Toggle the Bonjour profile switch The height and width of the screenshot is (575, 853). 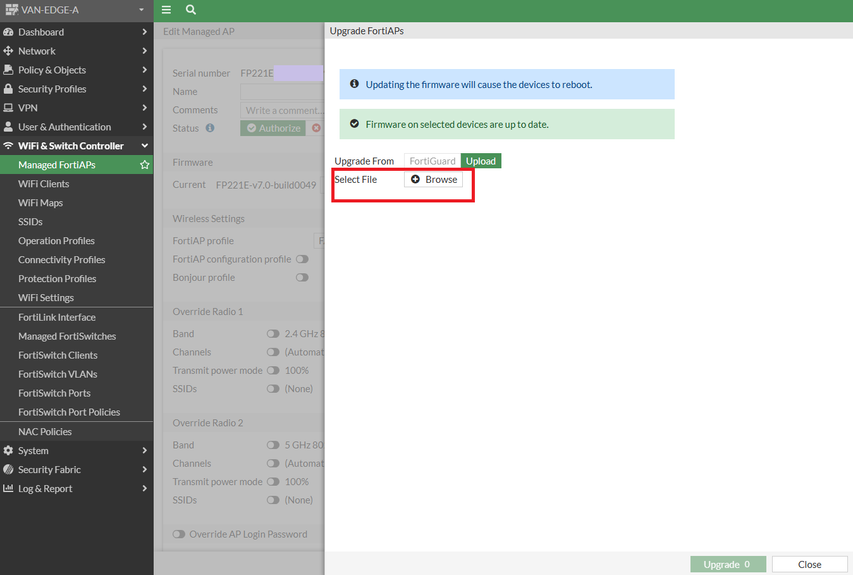(302, 277)
